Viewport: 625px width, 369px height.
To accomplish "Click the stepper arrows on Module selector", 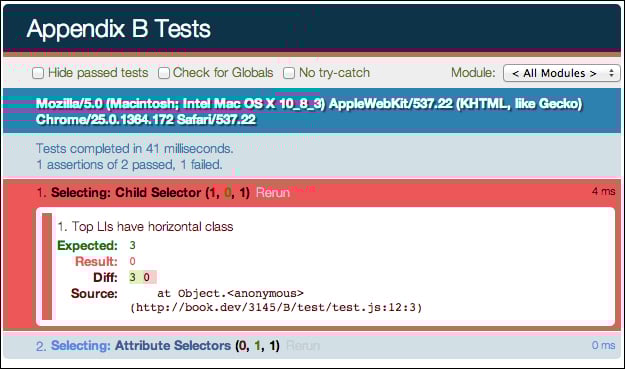I will [x=611, y=73].
